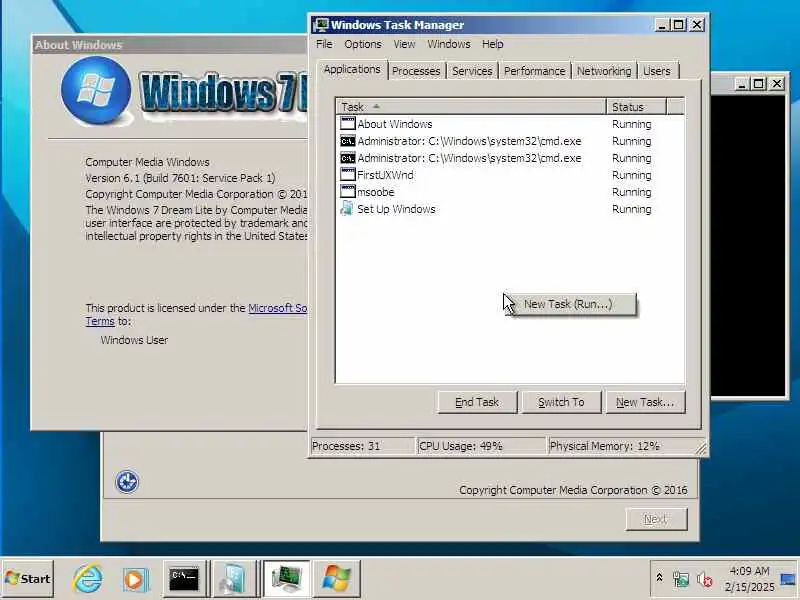Click the Start button
The width and height of the screenshot is (800, 600).
[28, 579]
